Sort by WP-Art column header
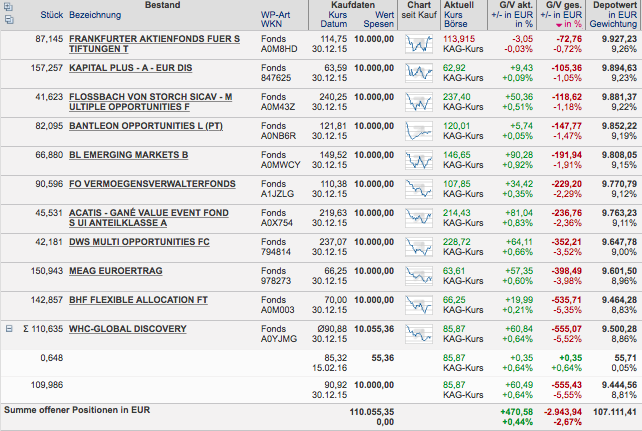 click(275, 15)
